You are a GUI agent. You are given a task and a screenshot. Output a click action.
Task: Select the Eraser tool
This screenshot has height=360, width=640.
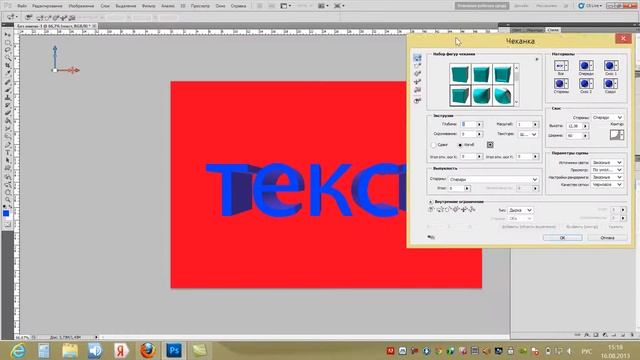(7, 114)
